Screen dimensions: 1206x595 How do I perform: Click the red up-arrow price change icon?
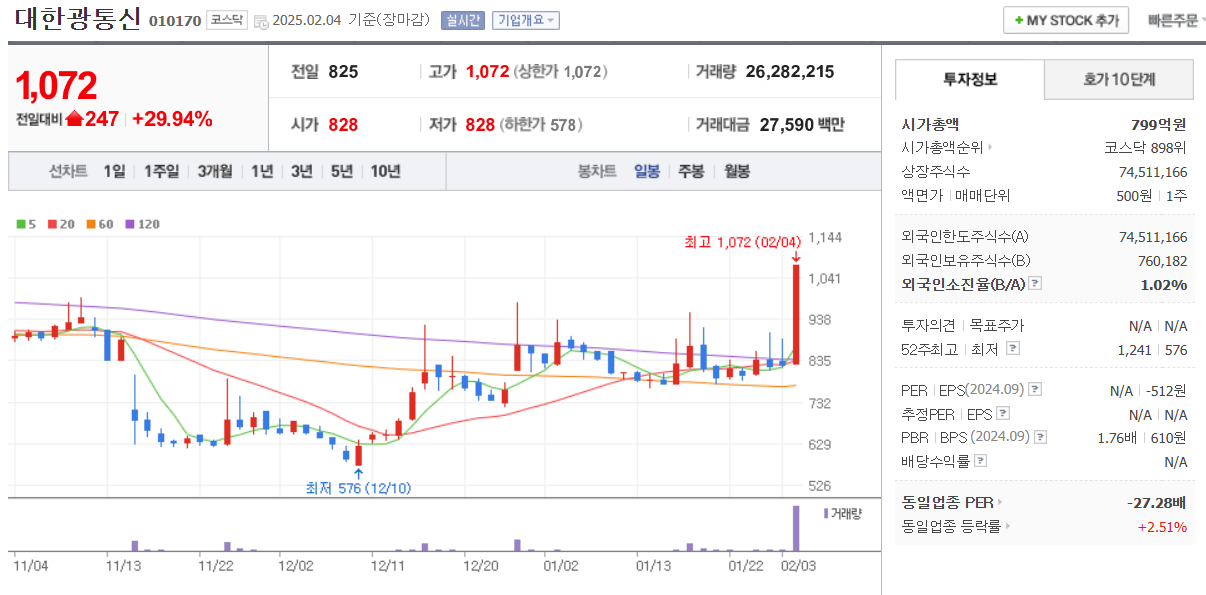click(73, 119)
